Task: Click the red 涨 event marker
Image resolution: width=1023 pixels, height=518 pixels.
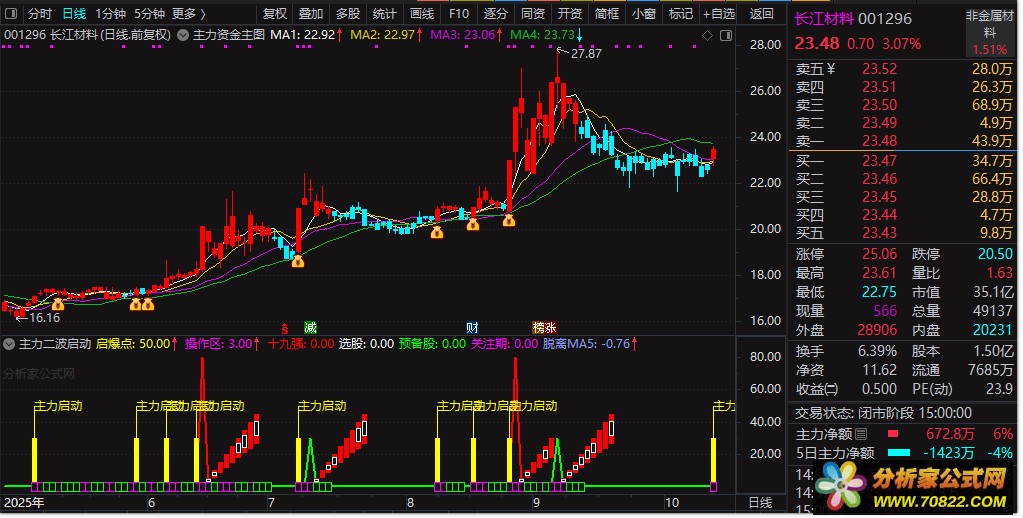Action: click(x=550, y=327)
